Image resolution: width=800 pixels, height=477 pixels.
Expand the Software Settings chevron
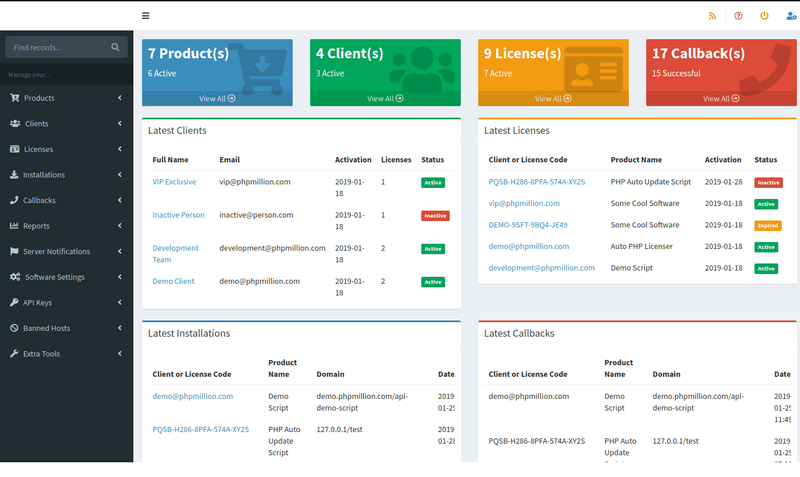point(120,277)
